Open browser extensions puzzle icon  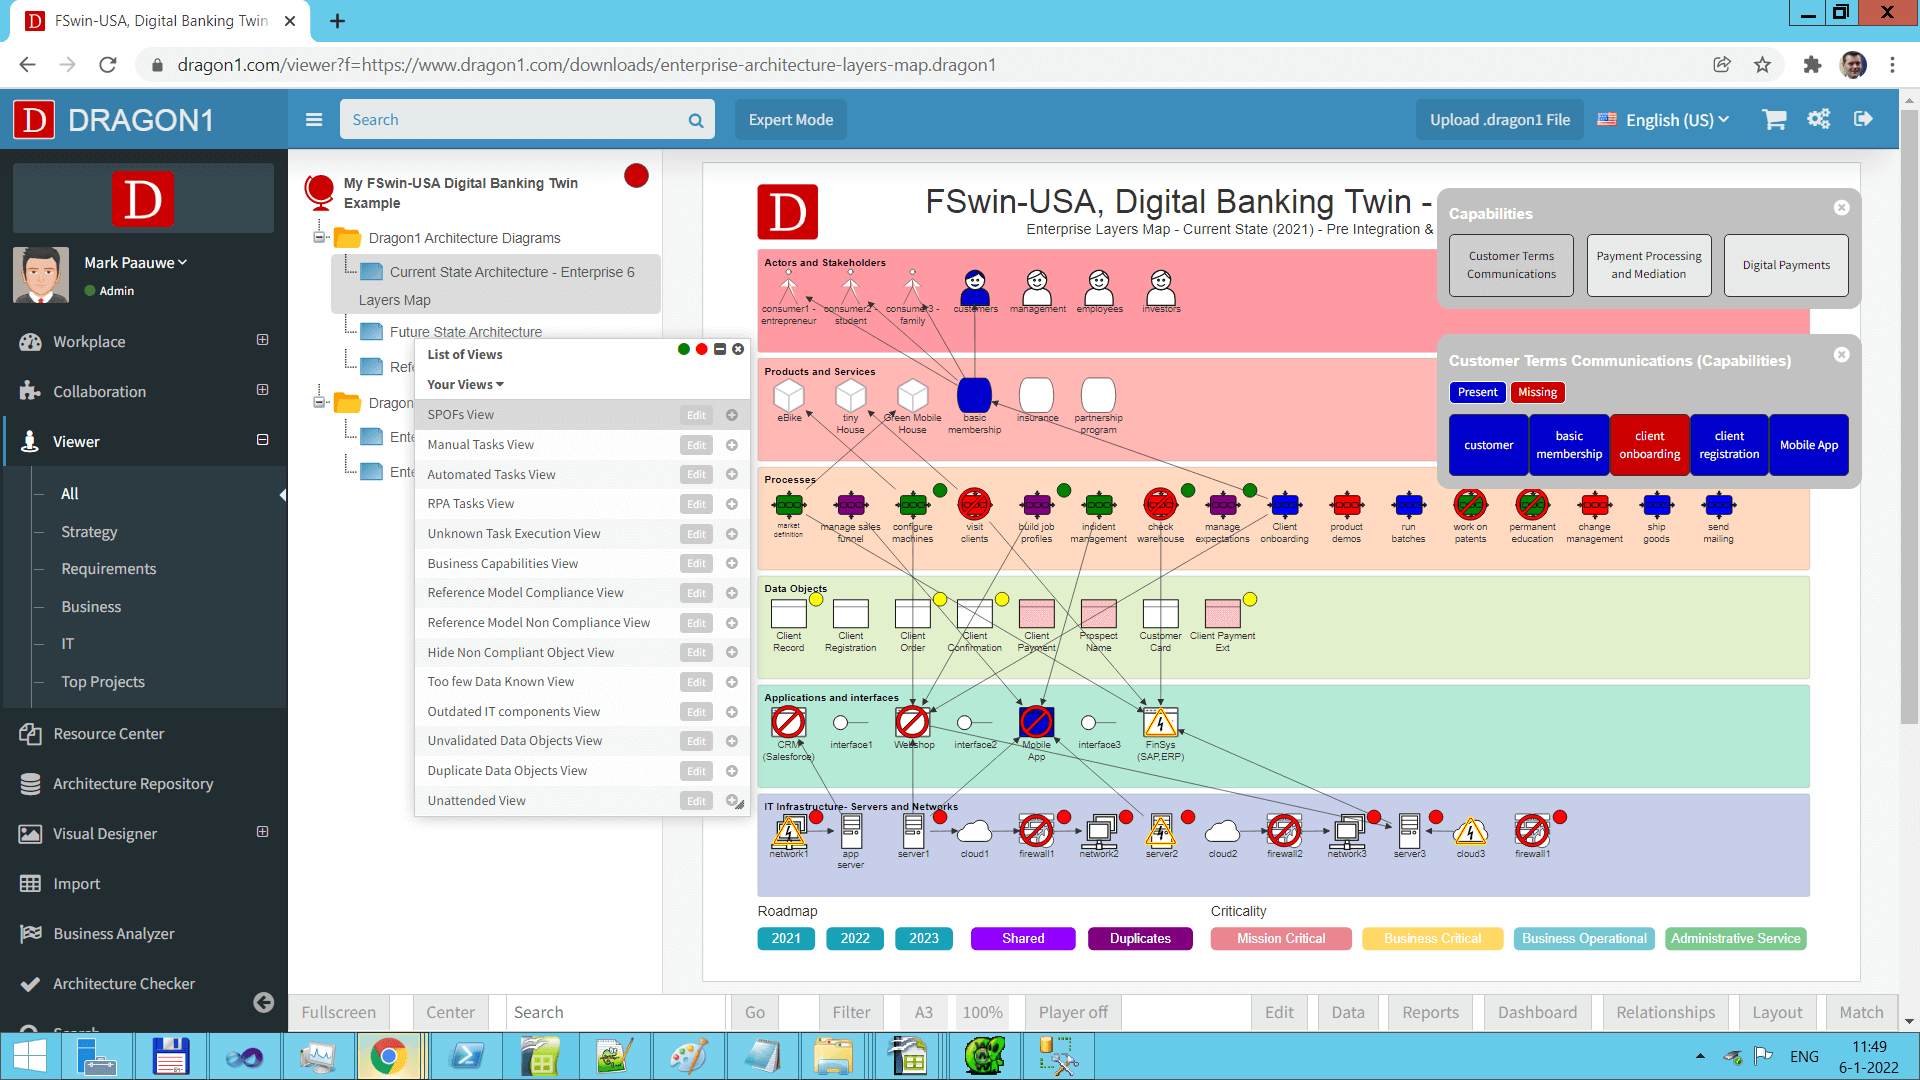[x=1812, y=65]
